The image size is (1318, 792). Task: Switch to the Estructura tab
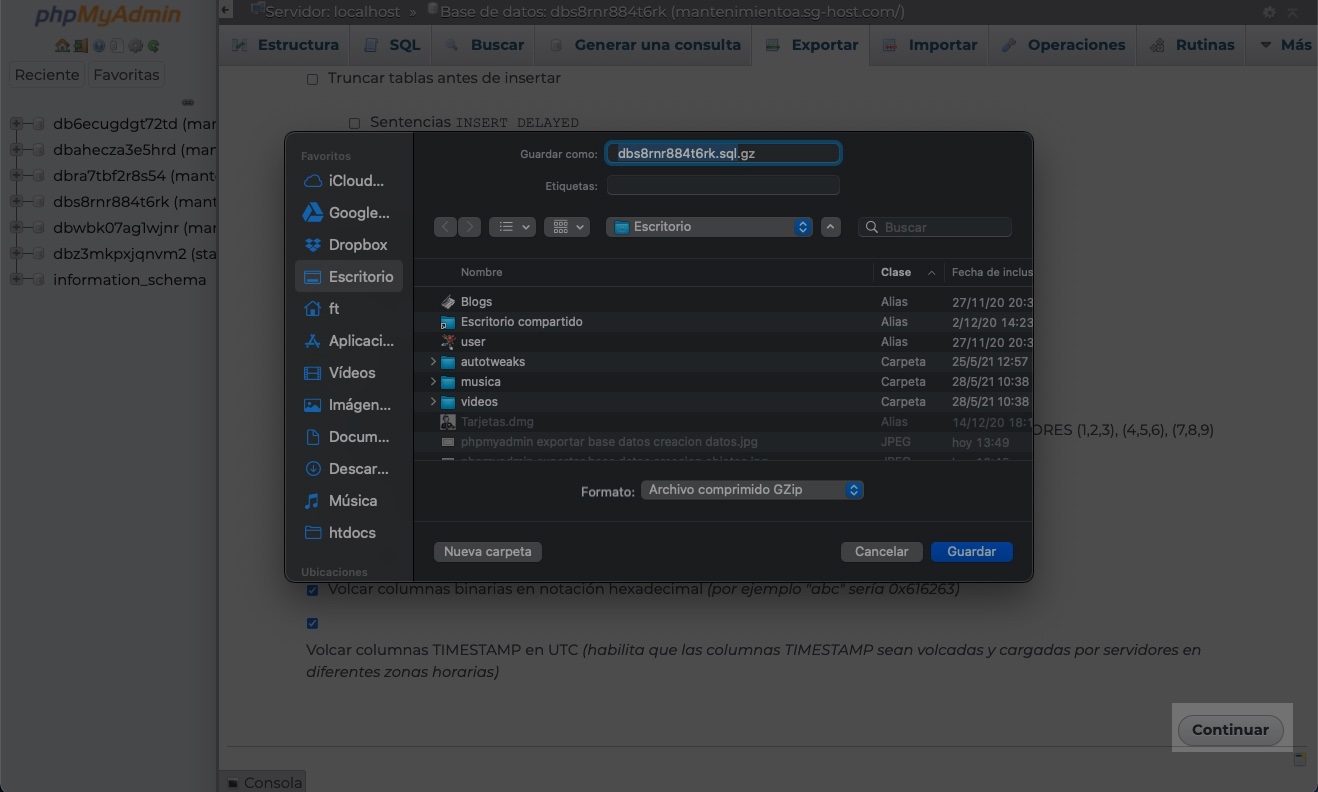[x=285, y=45]
